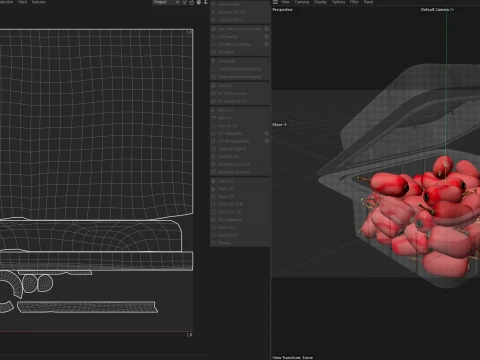The image size is (480, 360).
Task: Choose Restore UV command
Action: click(x=240, y=235)
